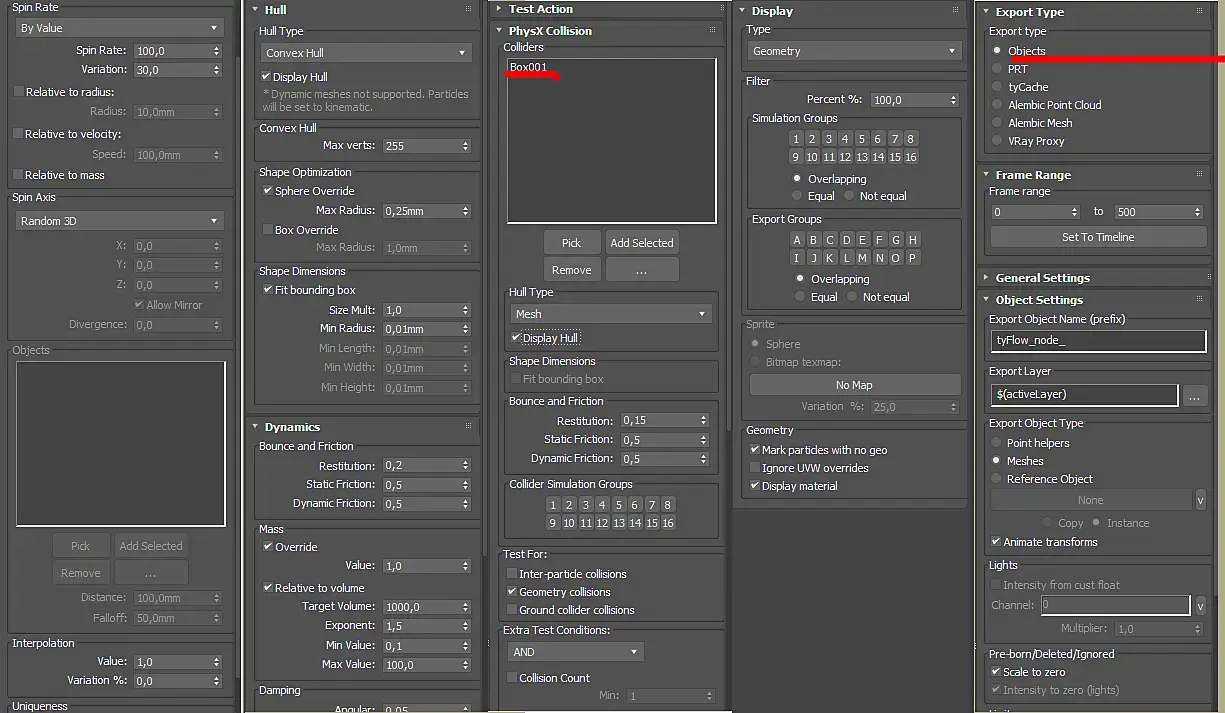The height and width of the screenshot is (713, 1225).
Task: Enable the Collision Count checkbox
Action: point(511,678)
